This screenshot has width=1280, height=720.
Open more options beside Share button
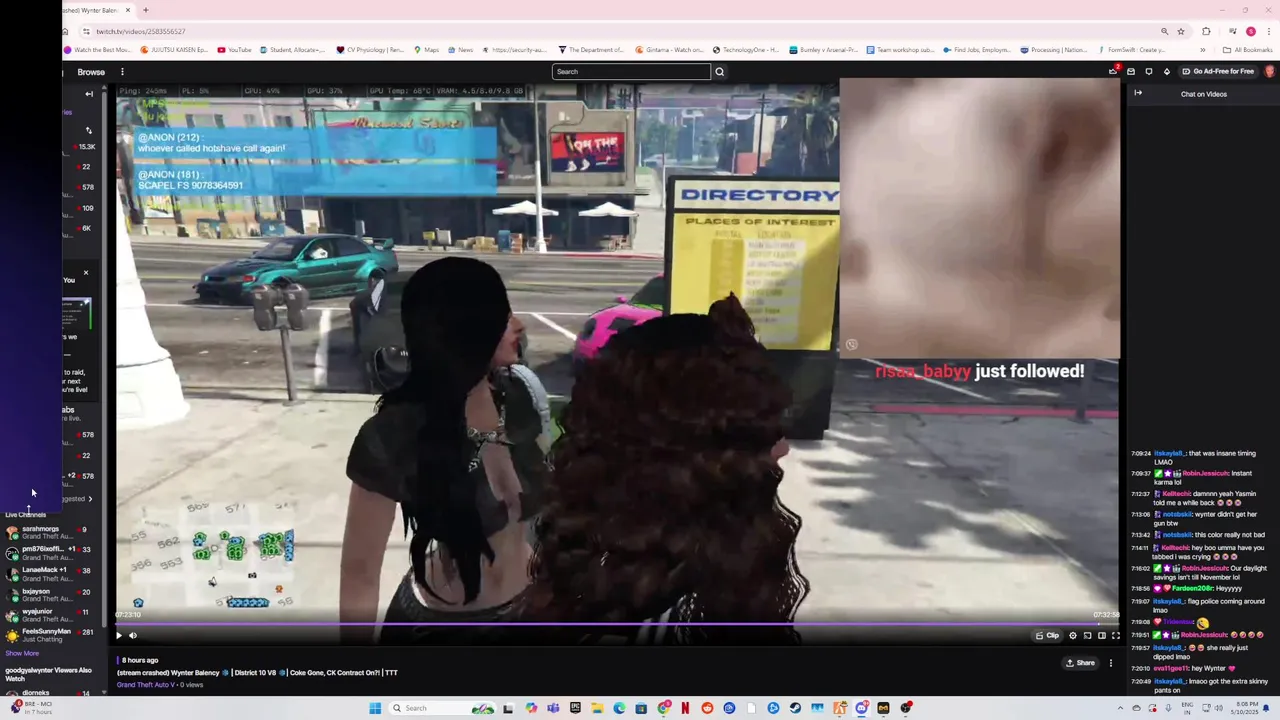1110,663
